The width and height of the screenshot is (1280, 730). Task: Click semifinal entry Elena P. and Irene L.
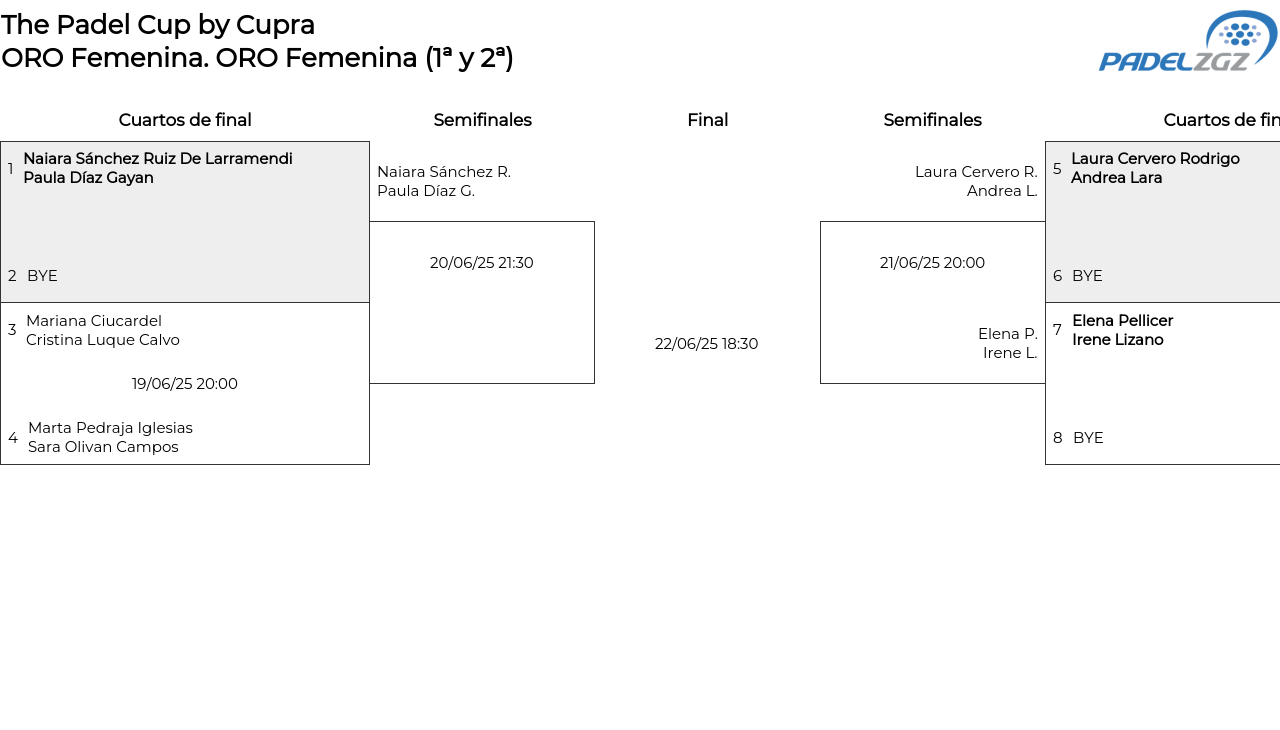(1007, 343)
